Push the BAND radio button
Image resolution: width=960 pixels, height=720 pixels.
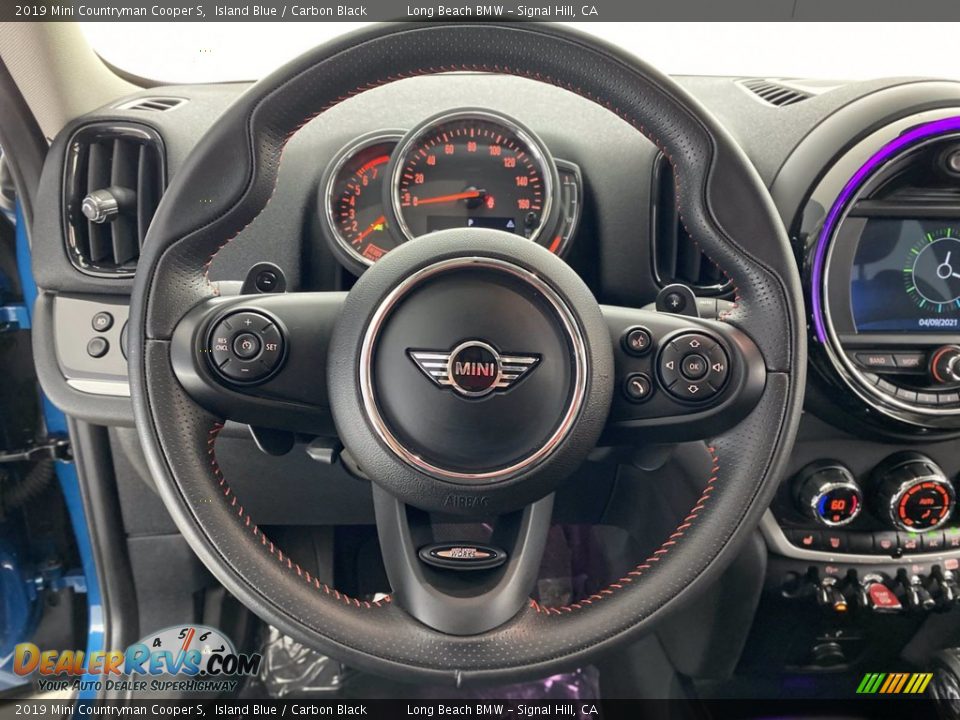click(x=877, y=361)
